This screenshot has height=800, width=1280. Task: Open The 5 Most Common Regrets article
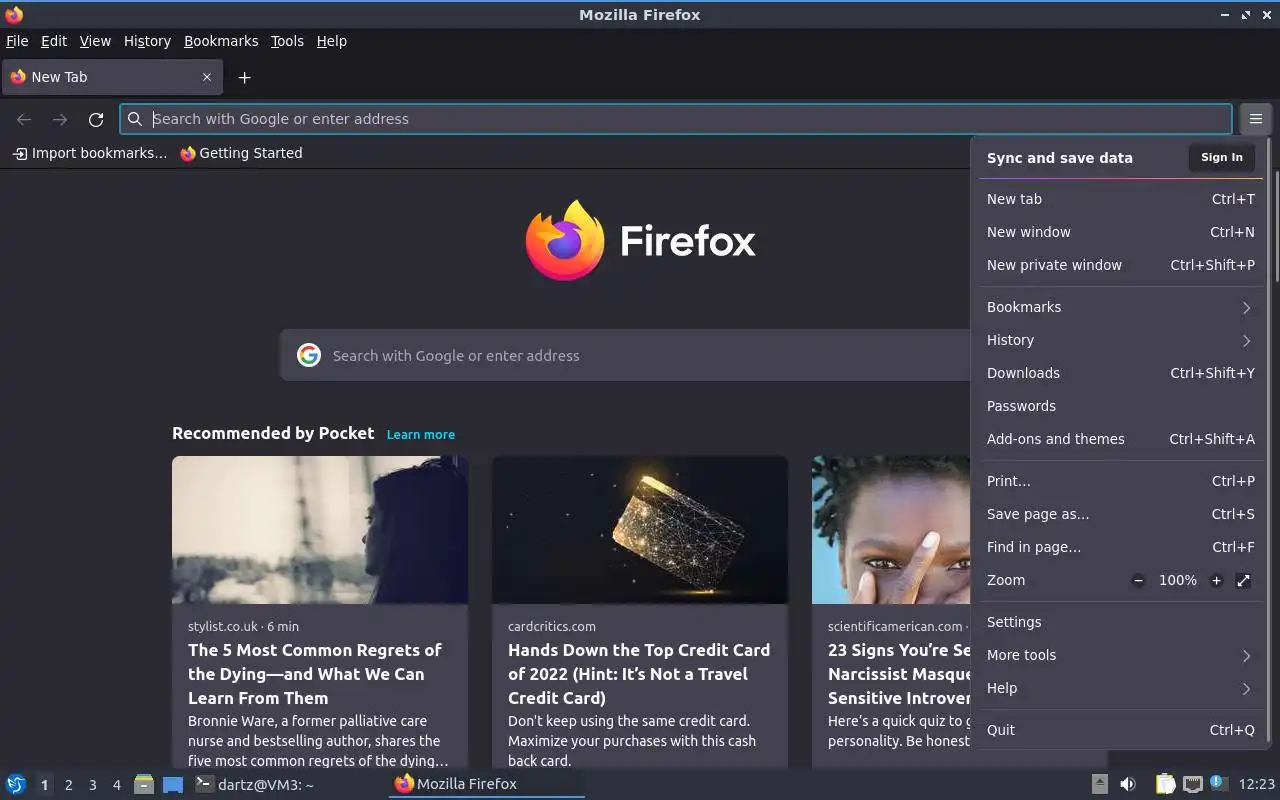coord(315,674)
